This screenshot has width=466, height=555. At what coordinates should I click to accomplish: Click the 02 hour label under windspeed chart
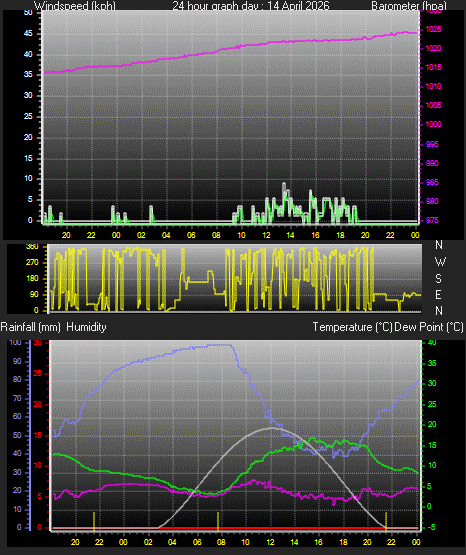pyautogui.click(x=141, y=235)
